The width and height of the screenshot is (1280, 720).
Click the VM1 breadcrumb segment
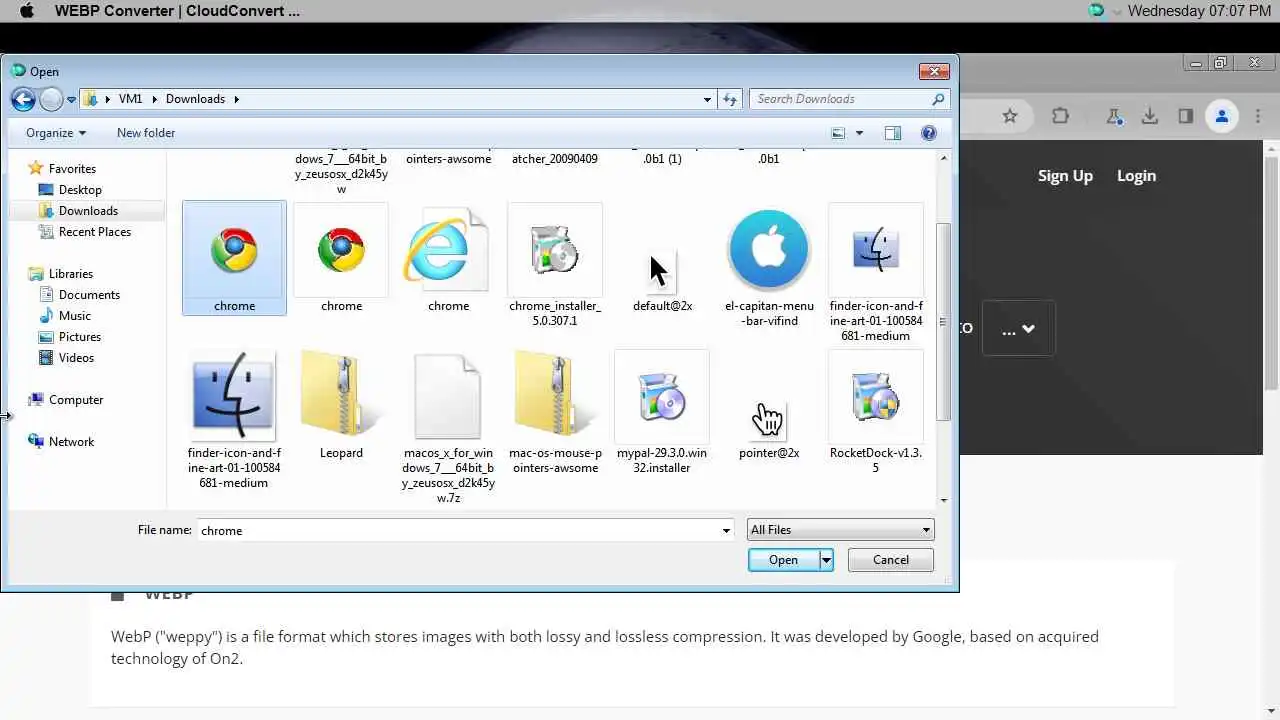[130, 99]
